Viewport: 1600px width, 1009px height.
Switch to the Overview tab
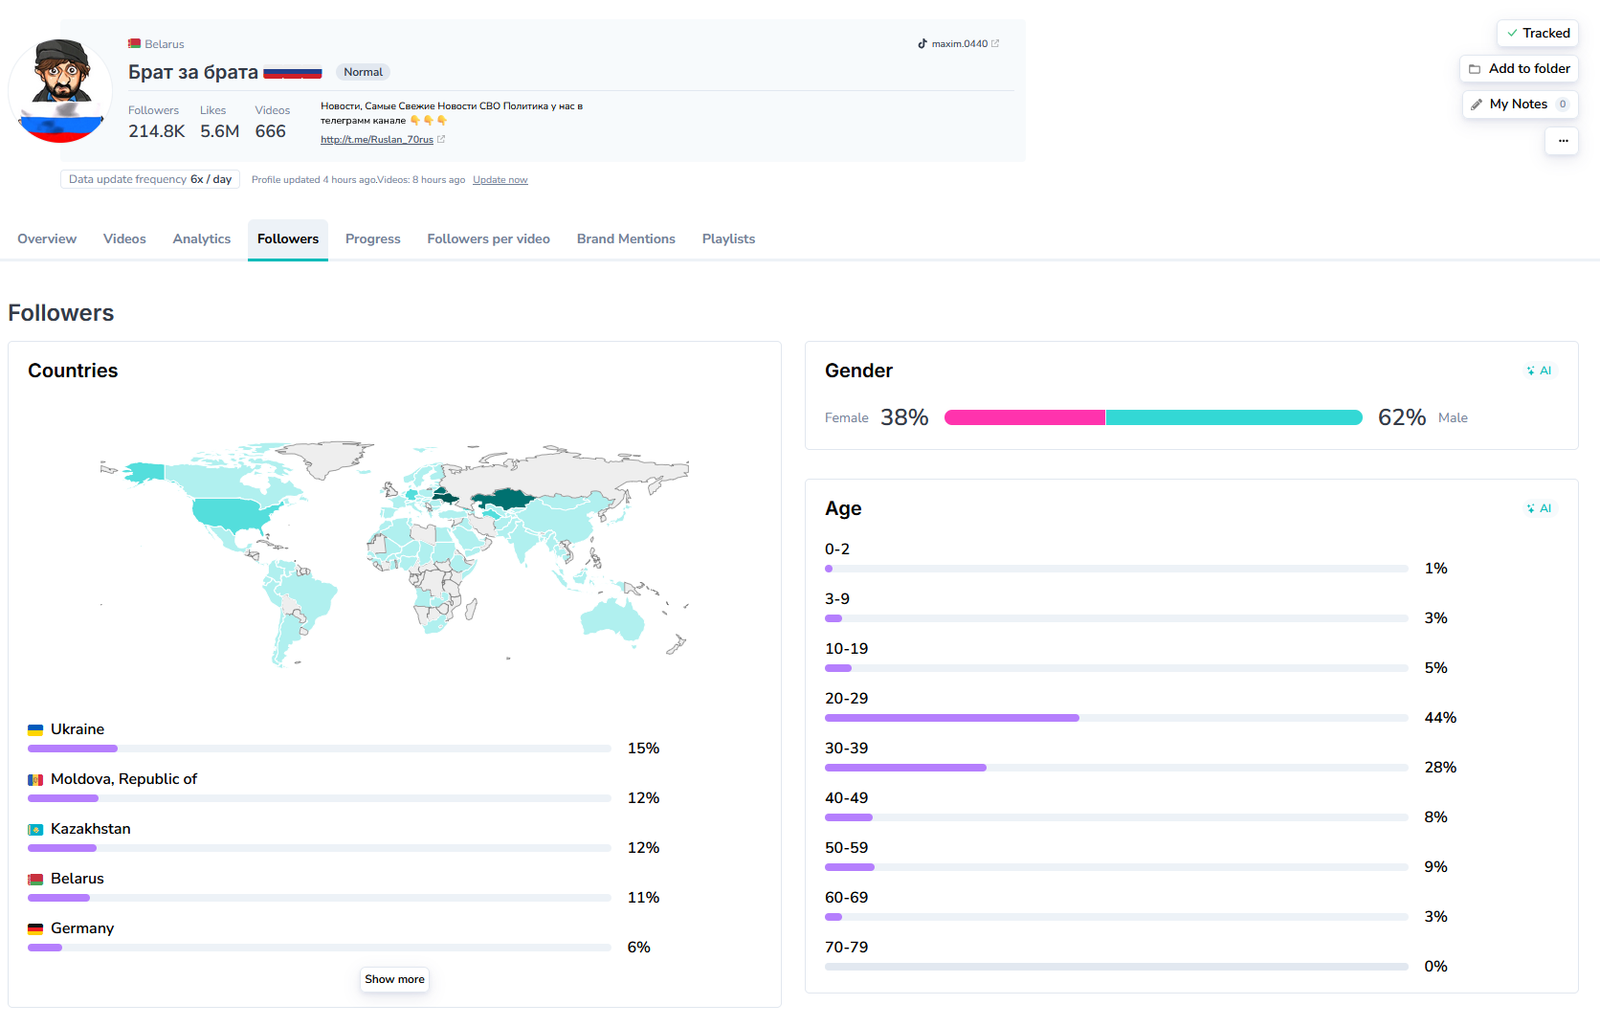(x=47, y=239)
